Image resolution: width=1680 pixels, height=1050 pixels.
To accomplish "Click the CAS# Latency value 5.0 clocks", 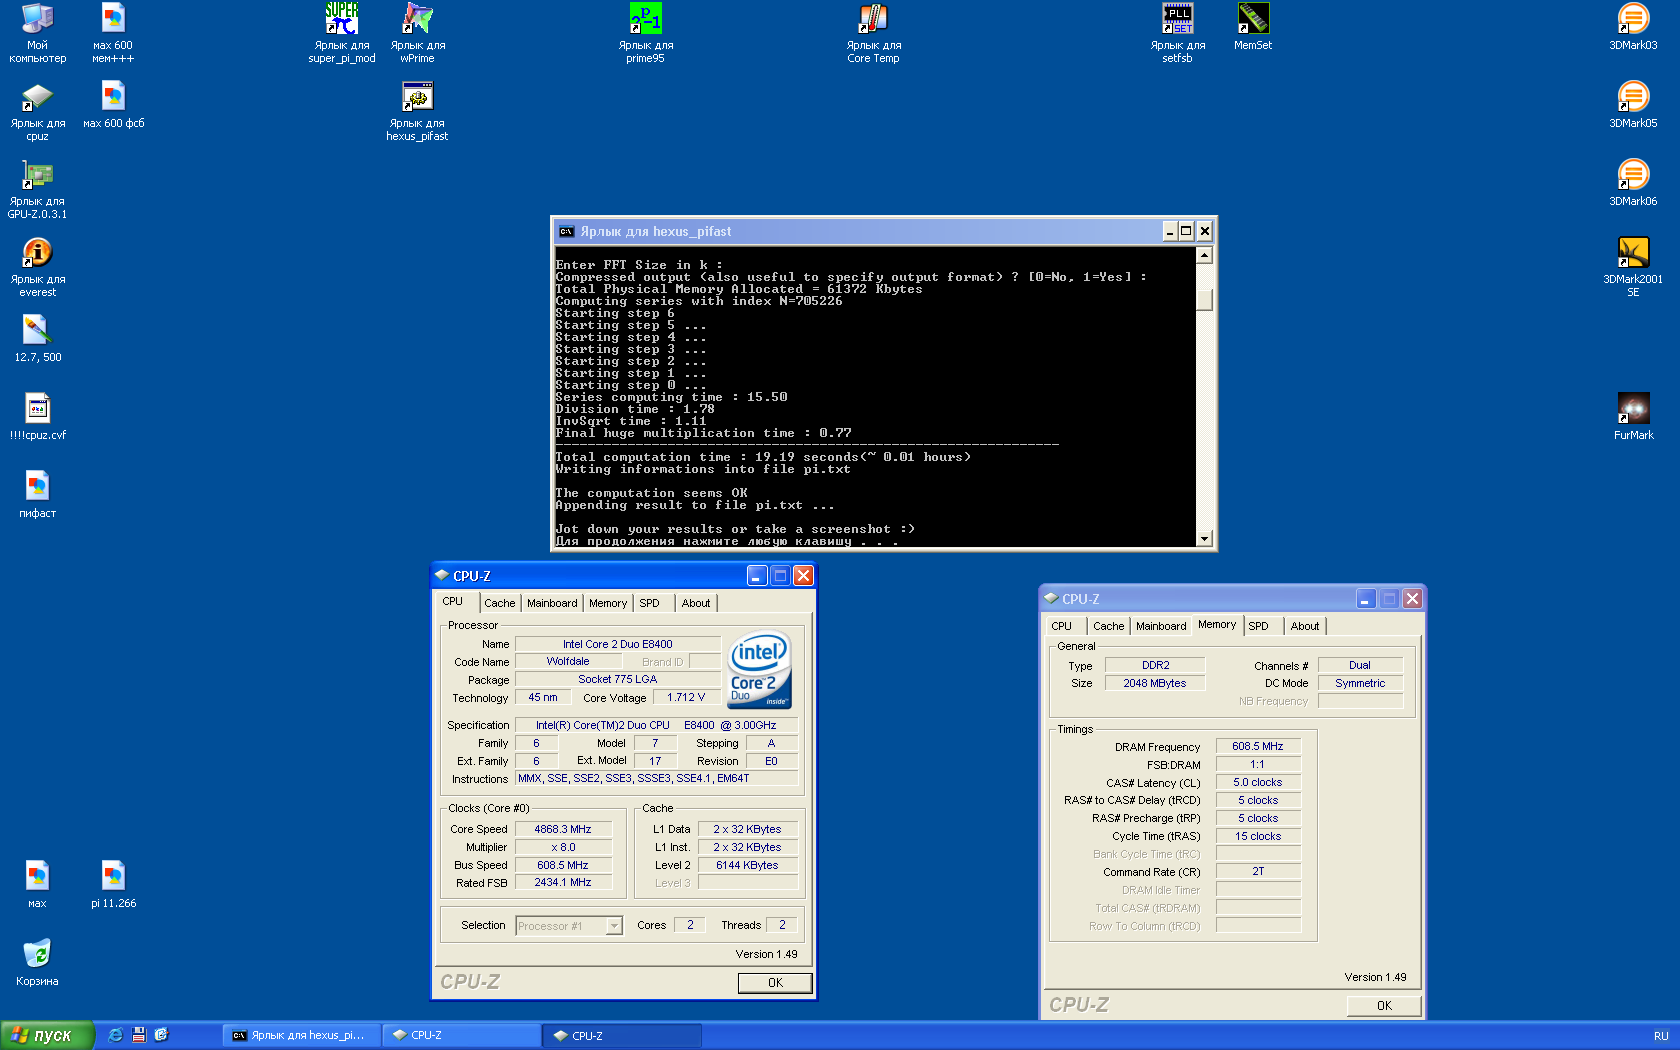I will tap(1258, 782).
